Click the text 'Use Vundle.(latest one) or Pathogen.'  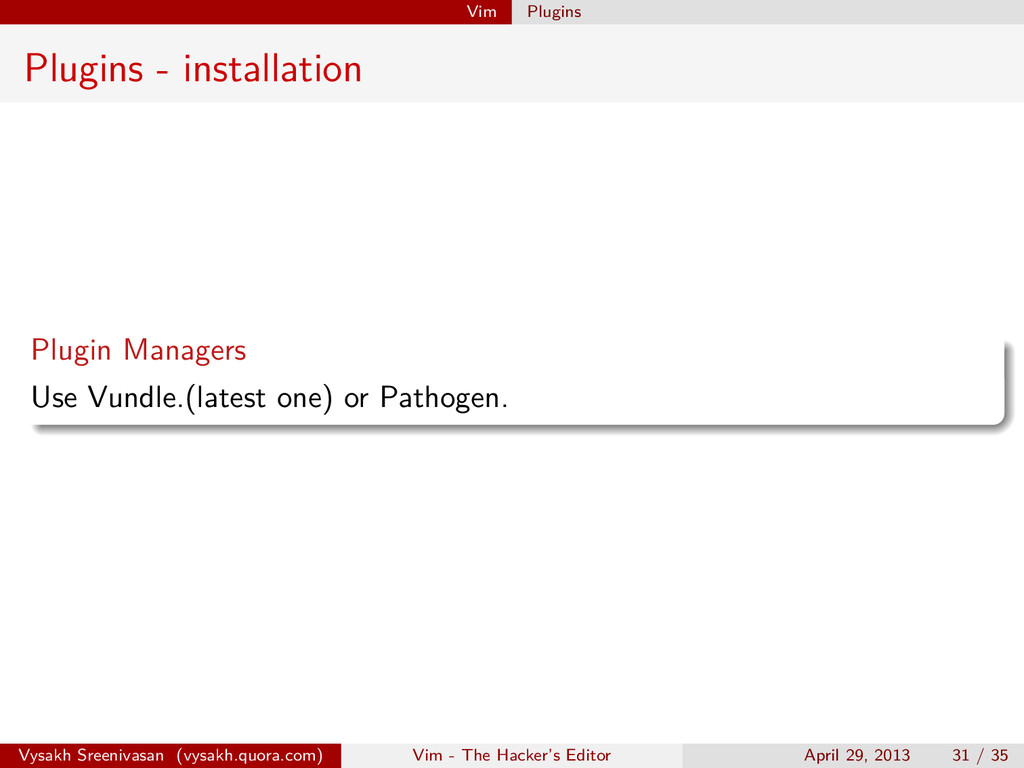click(269, 398)
